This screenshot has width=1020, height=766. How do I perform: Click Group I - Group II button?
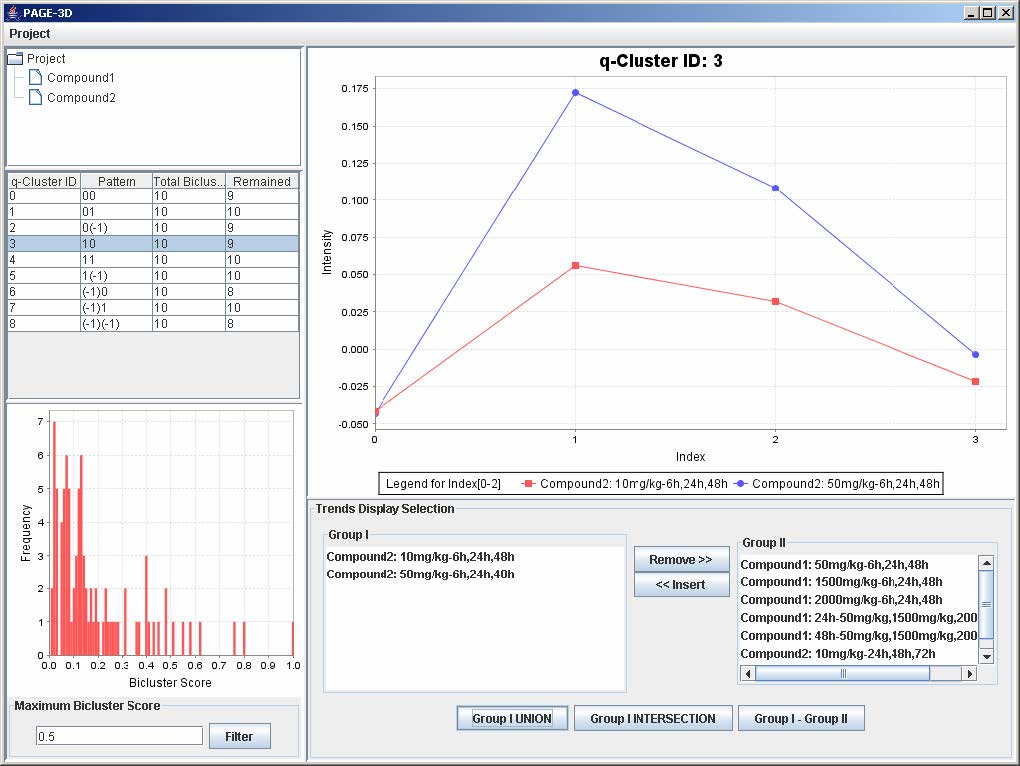(x=800, y=718)
